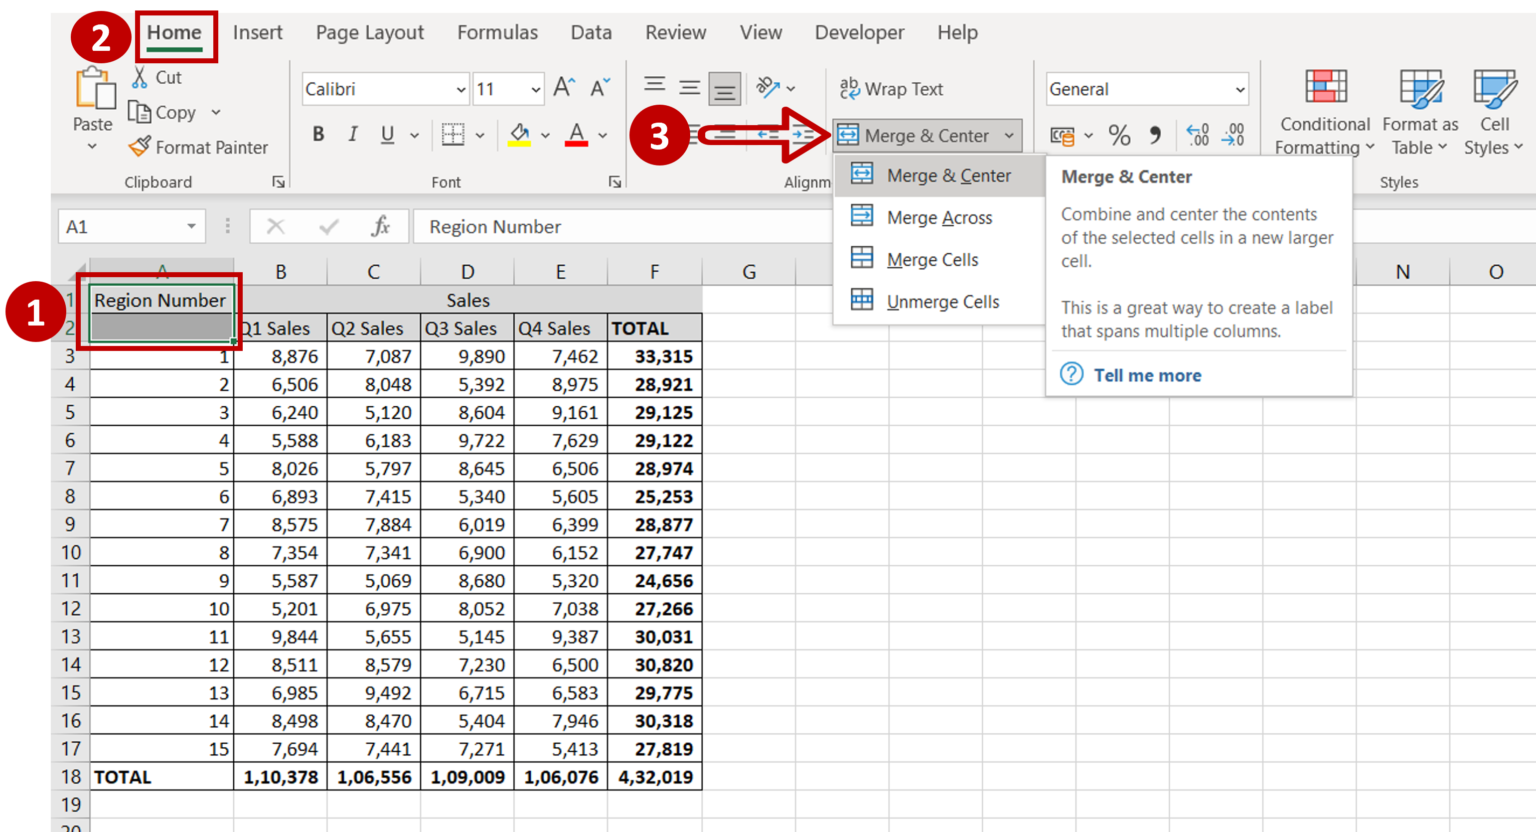1536x832 pixels.
Task: Apply Percent Style formatting
Action: pyautogui.click(x=1119, y=135)
